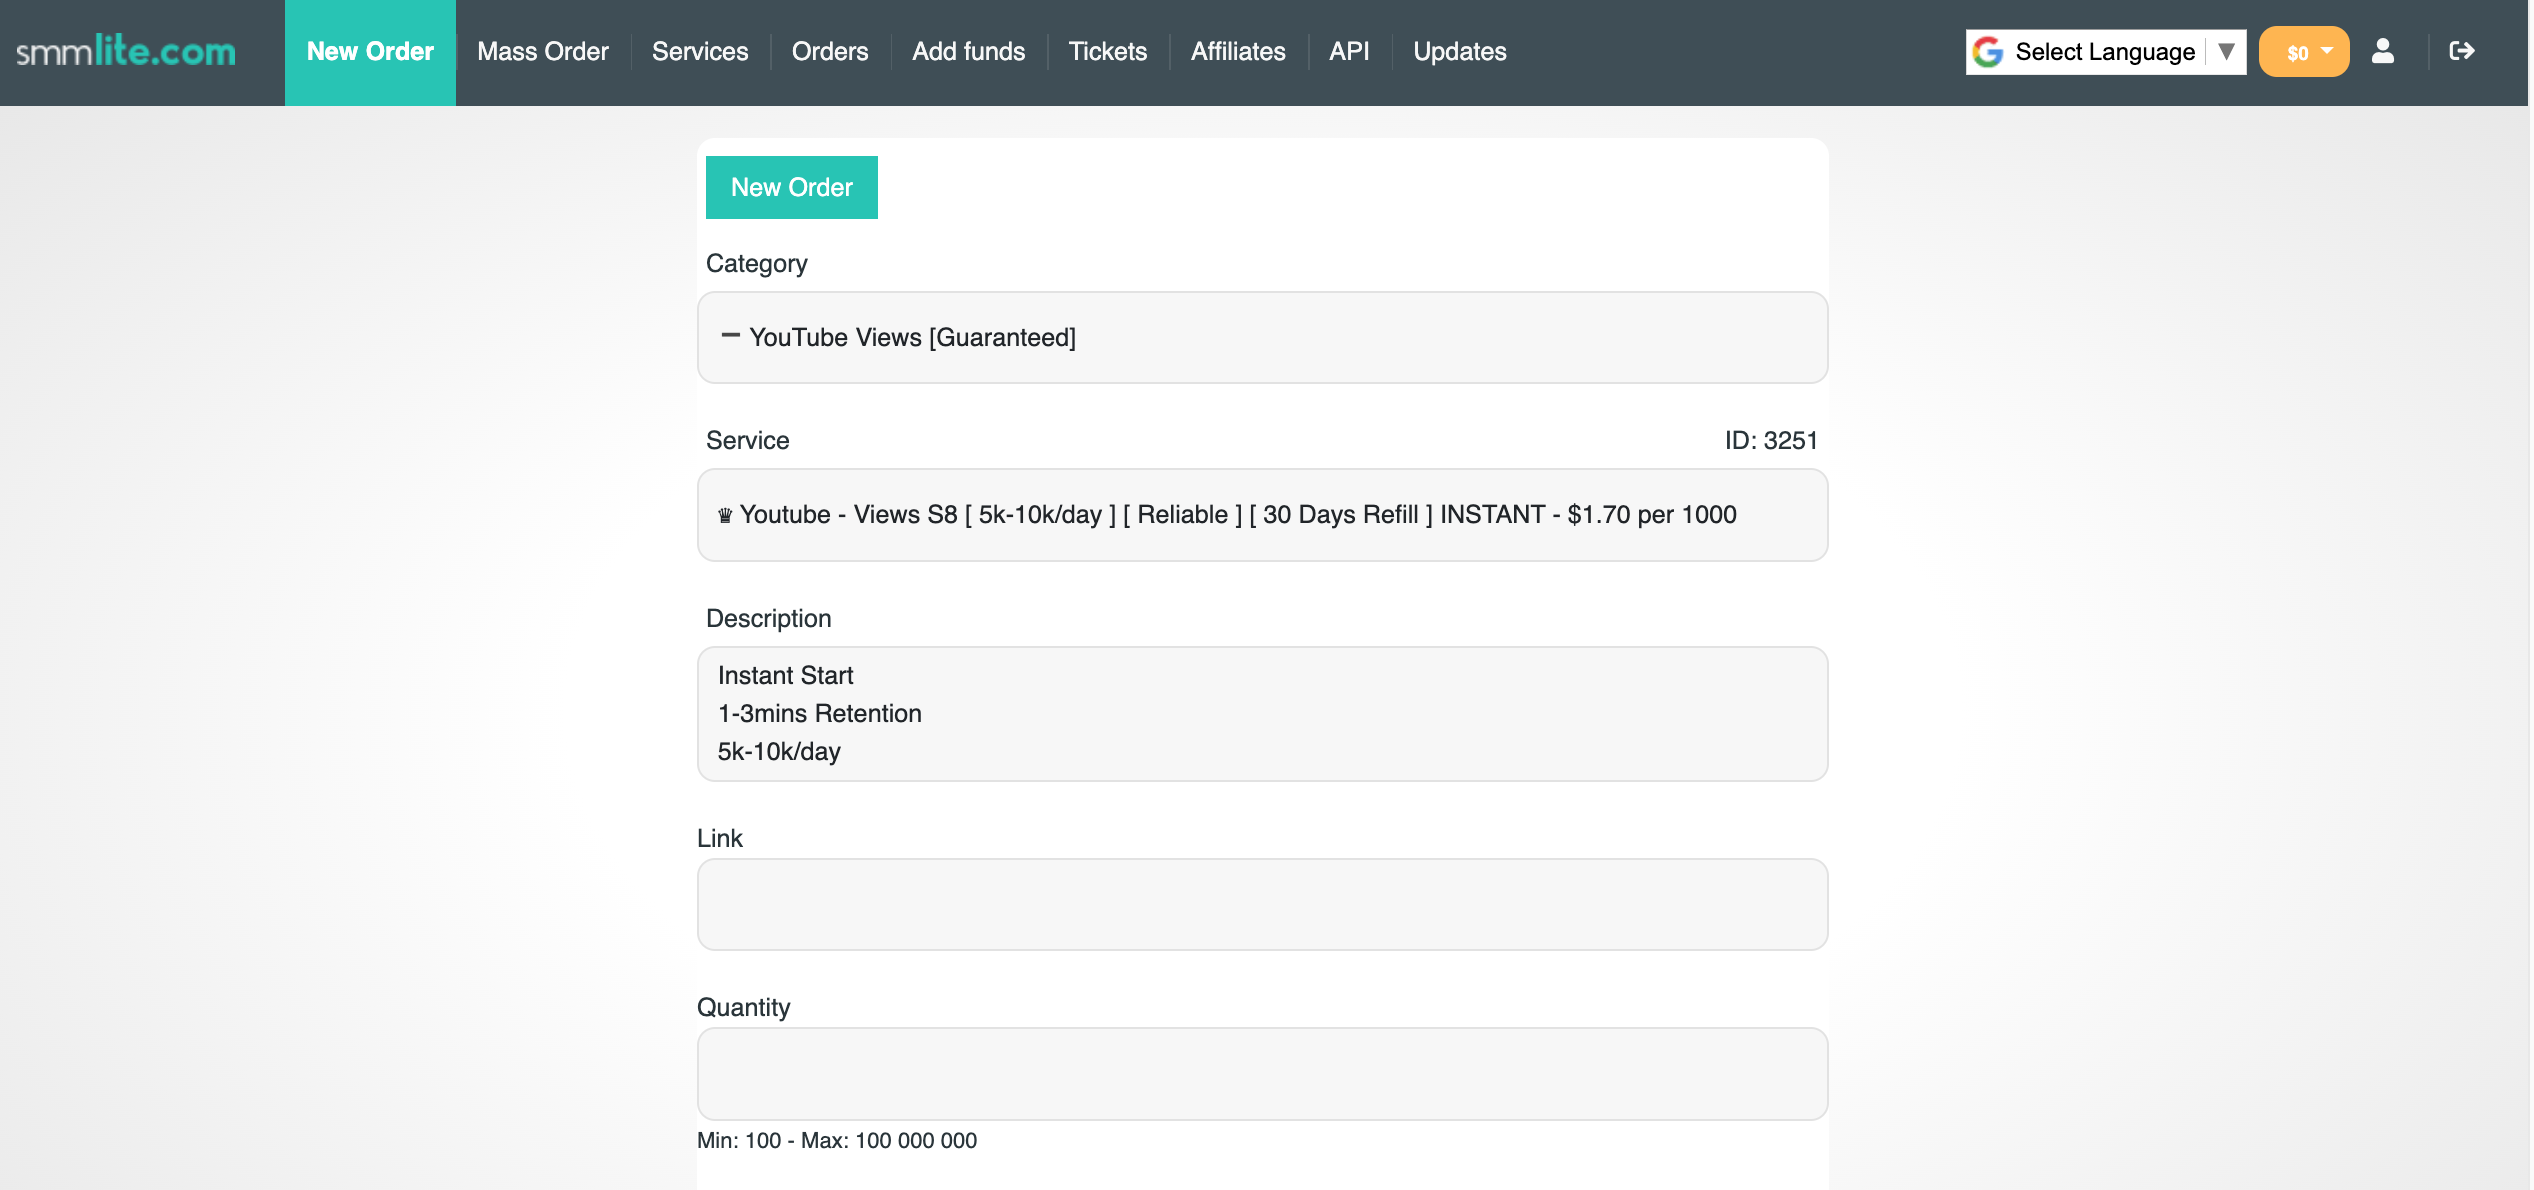Open the API page link
Screen dimensions: 2534x1190
click(x=1349, y=52)
